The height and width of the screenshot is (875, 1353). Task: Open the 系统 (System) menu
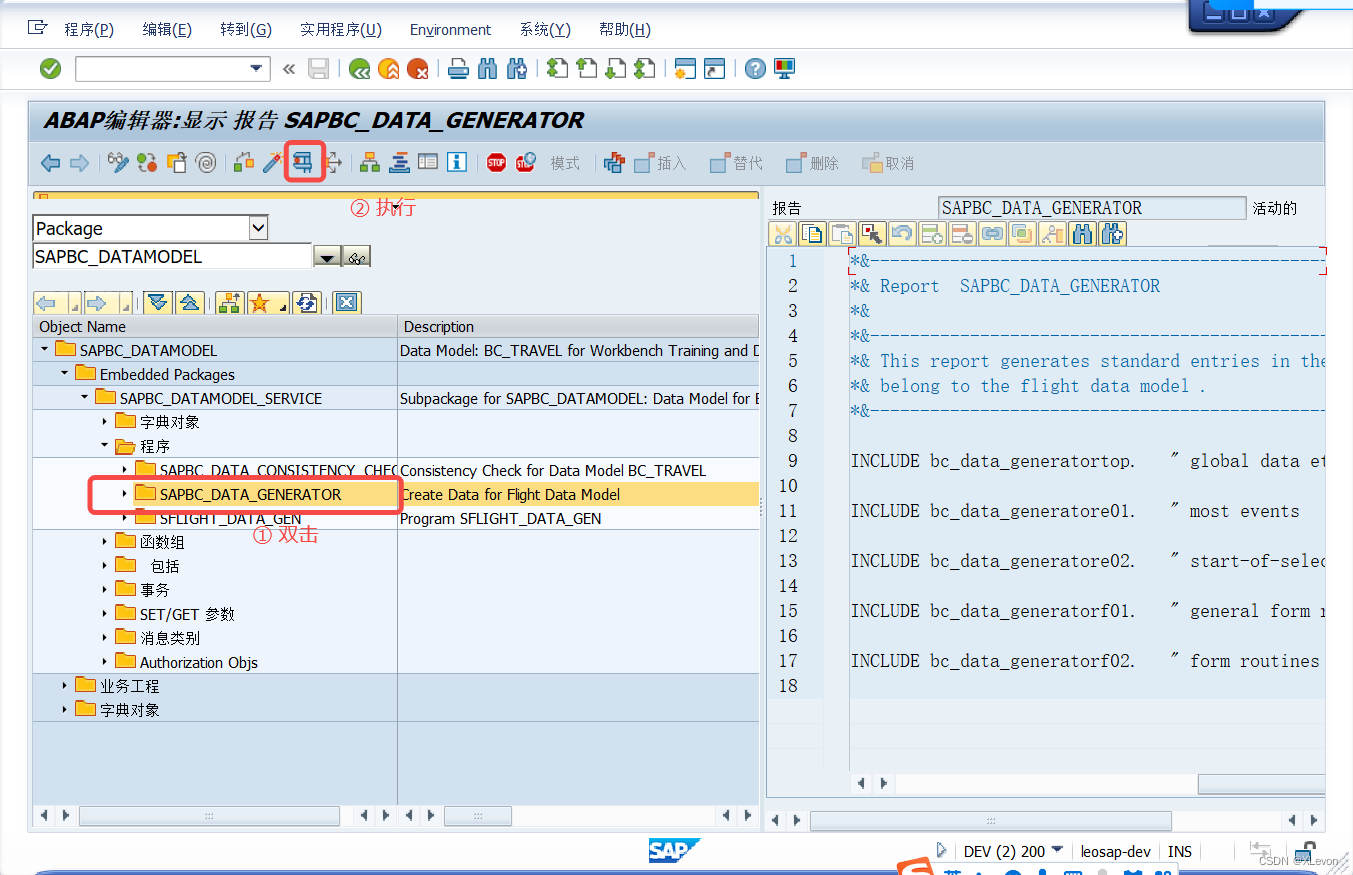[x=545, y=30]
